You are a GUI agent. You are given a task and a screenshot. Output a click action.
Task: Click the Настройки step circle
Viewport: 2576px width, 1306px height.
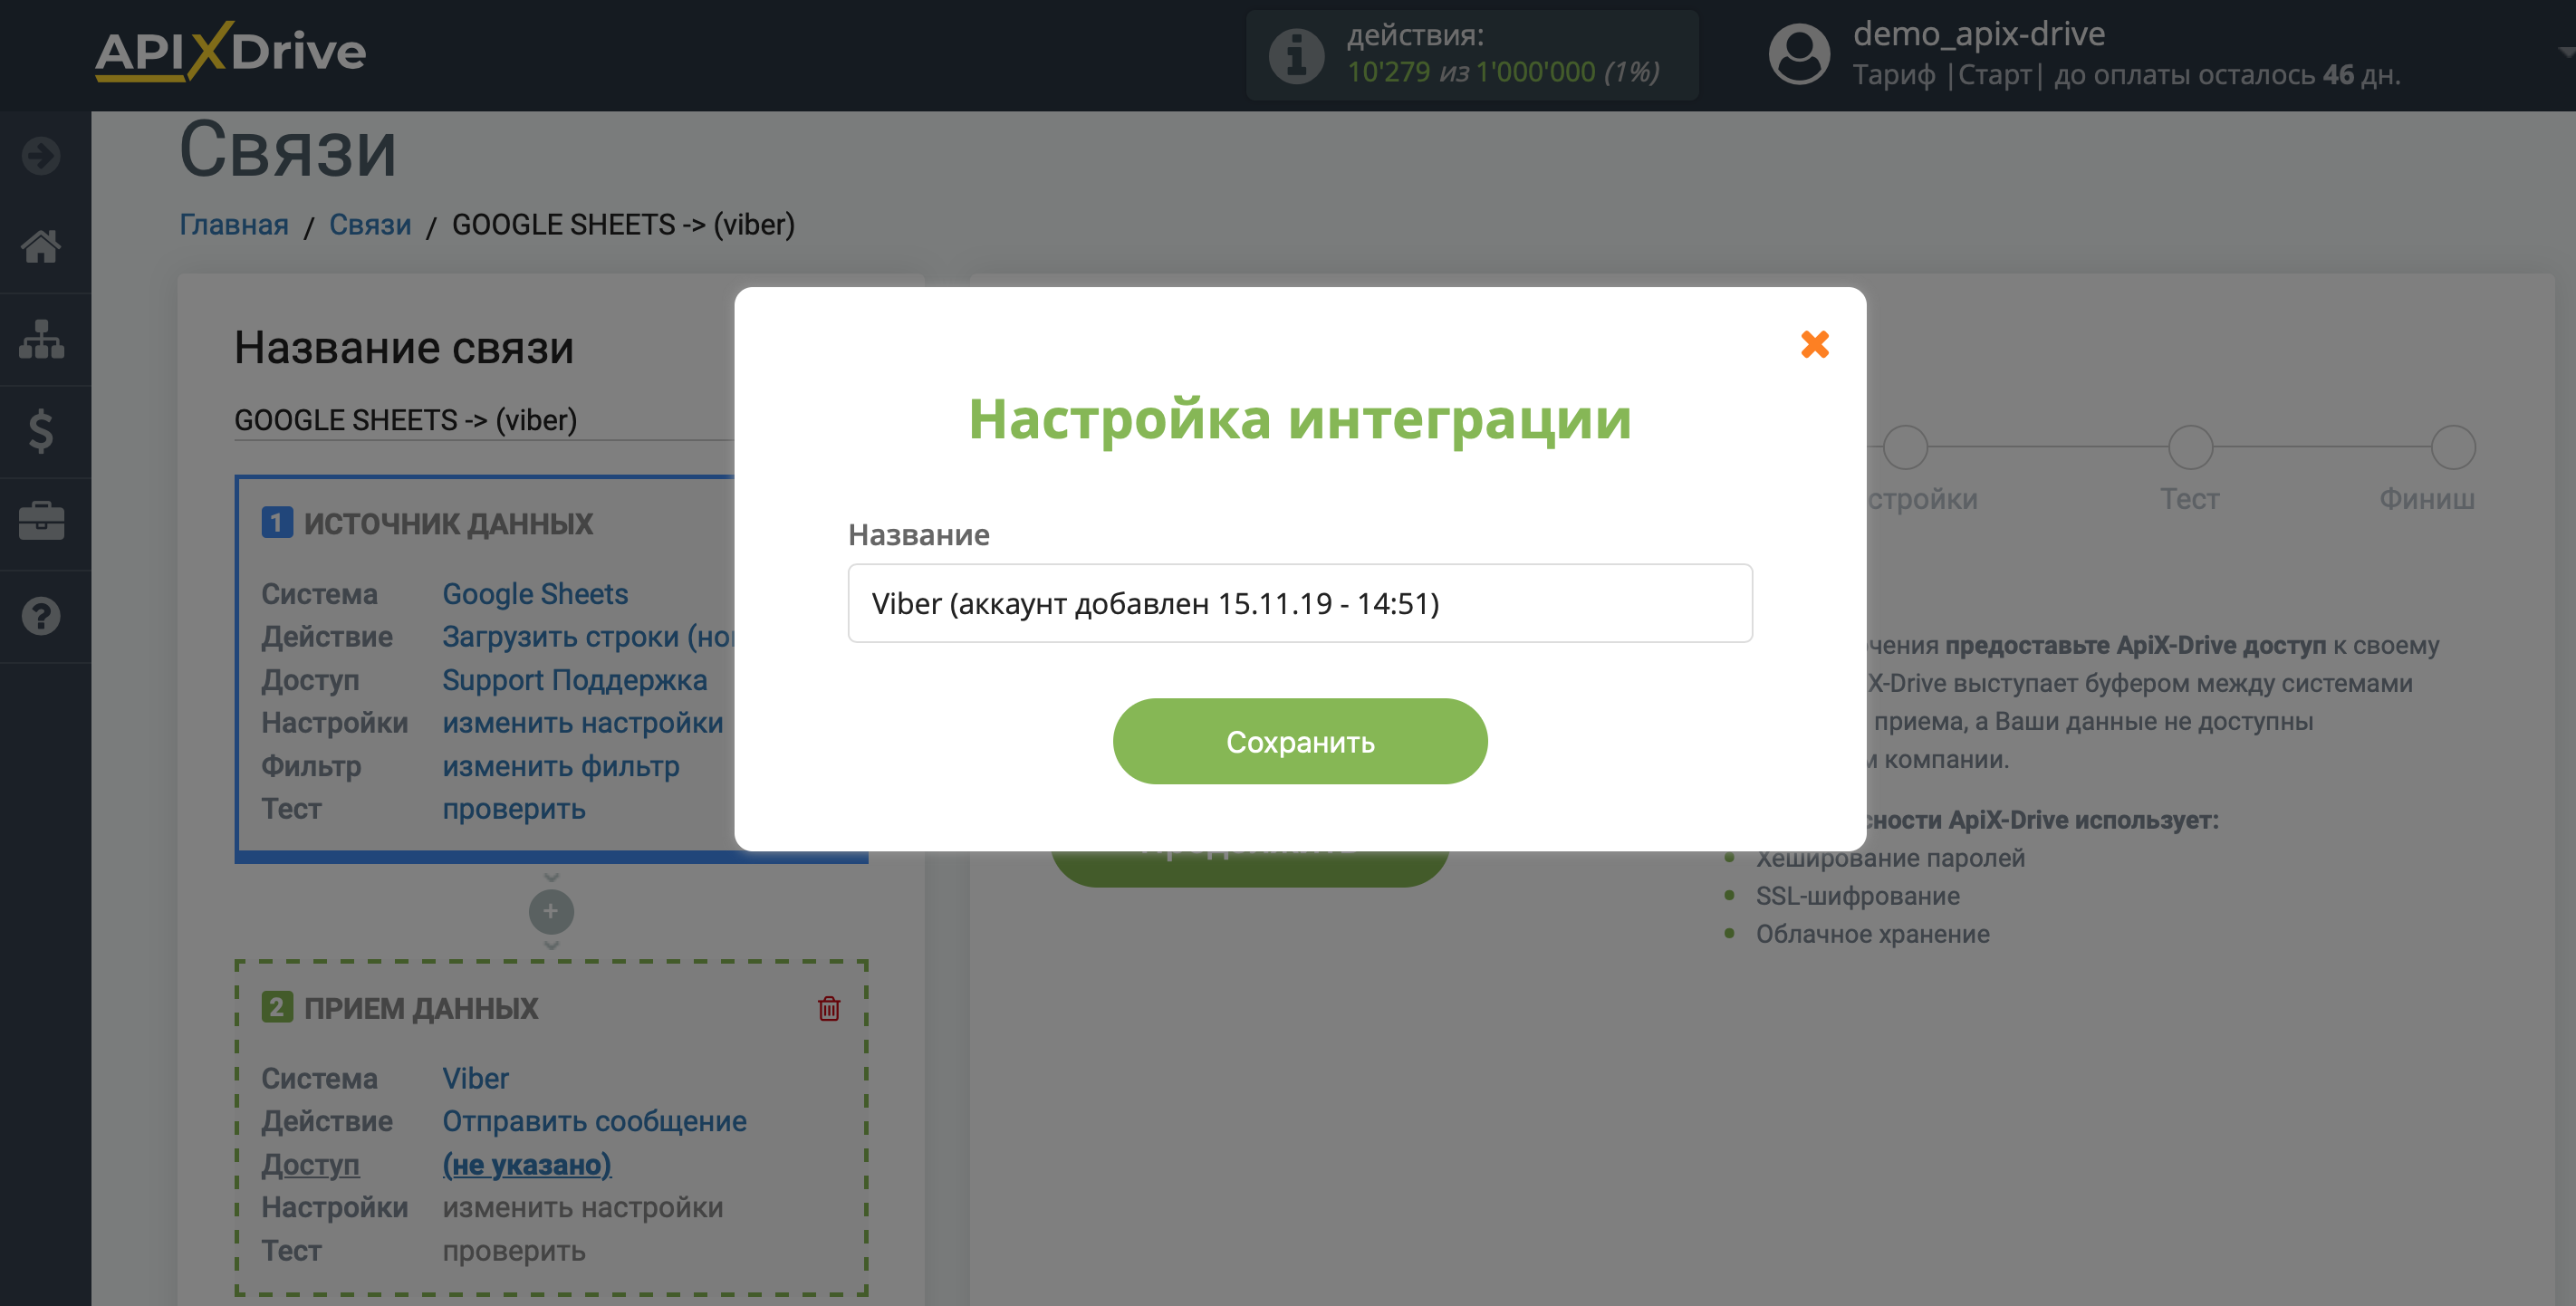click(1906, 447)
